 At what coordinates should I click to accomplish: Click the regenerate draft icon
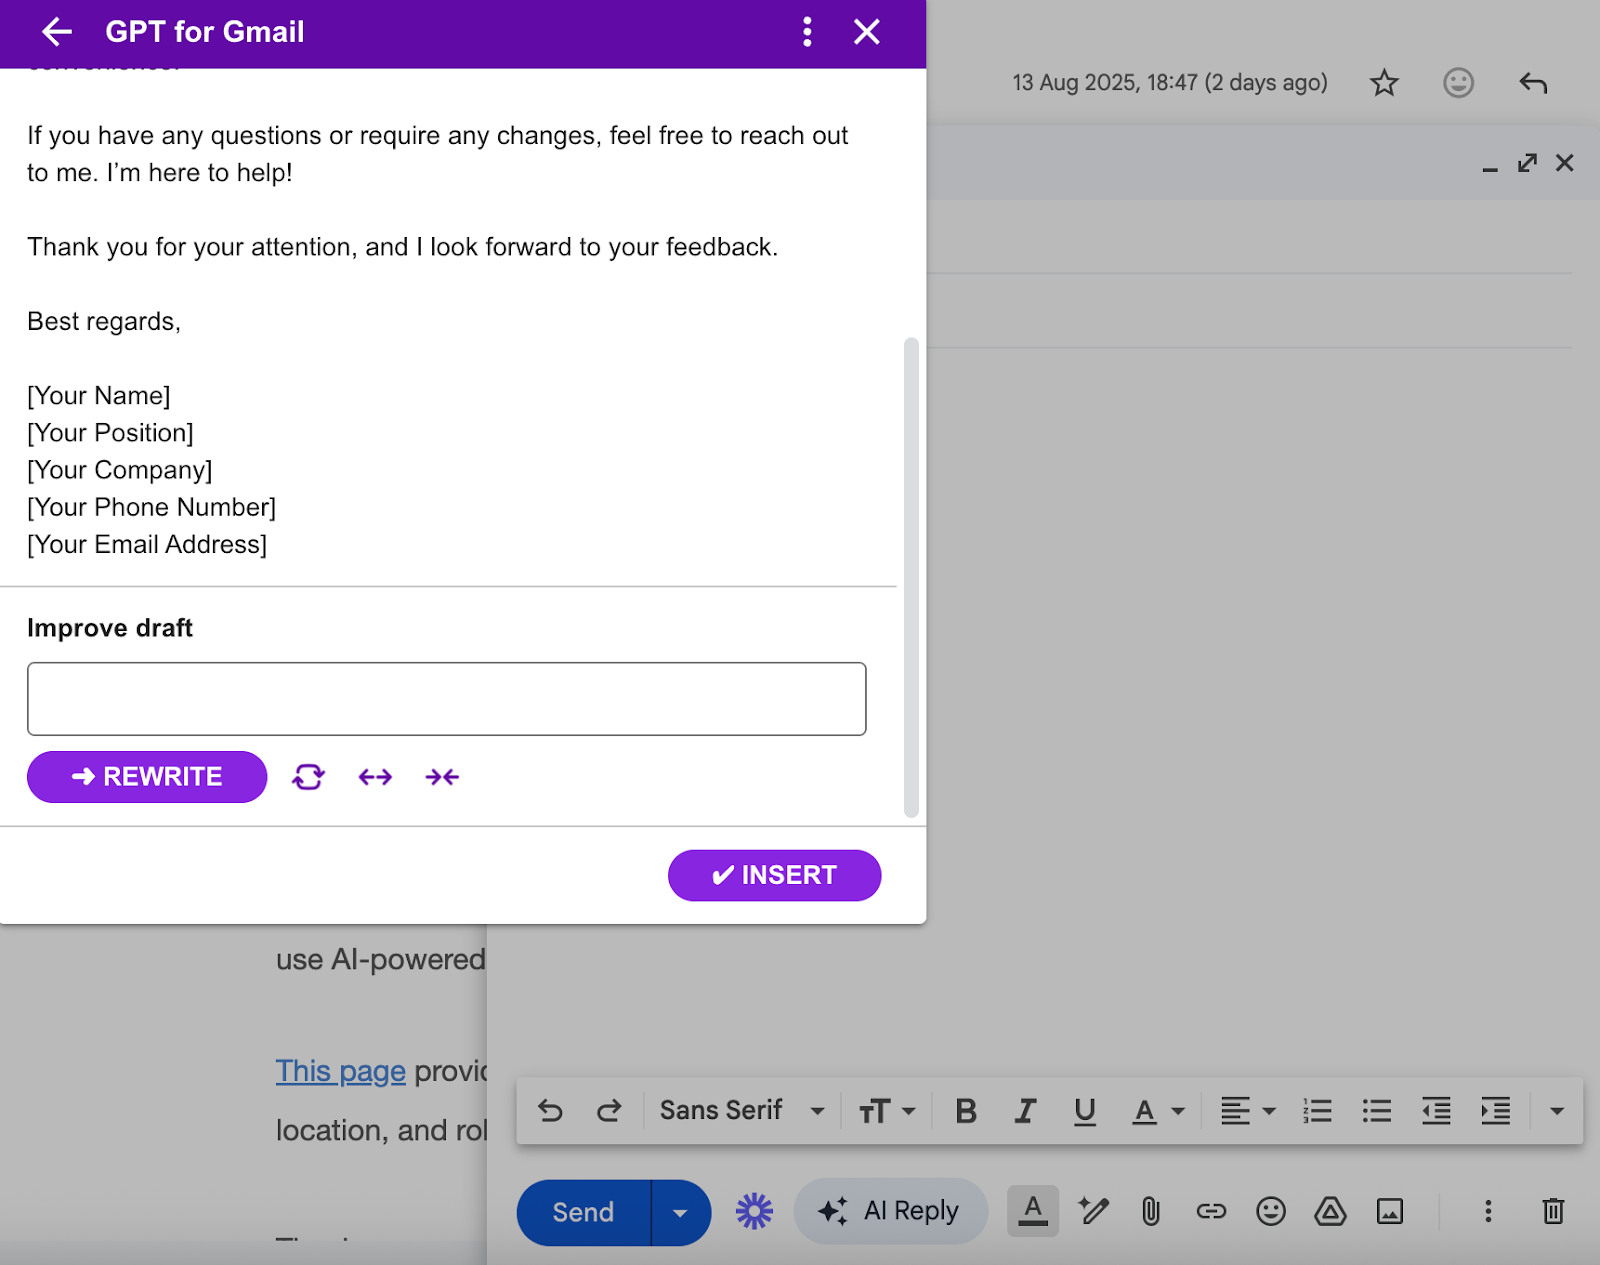(x=309, y=777)
